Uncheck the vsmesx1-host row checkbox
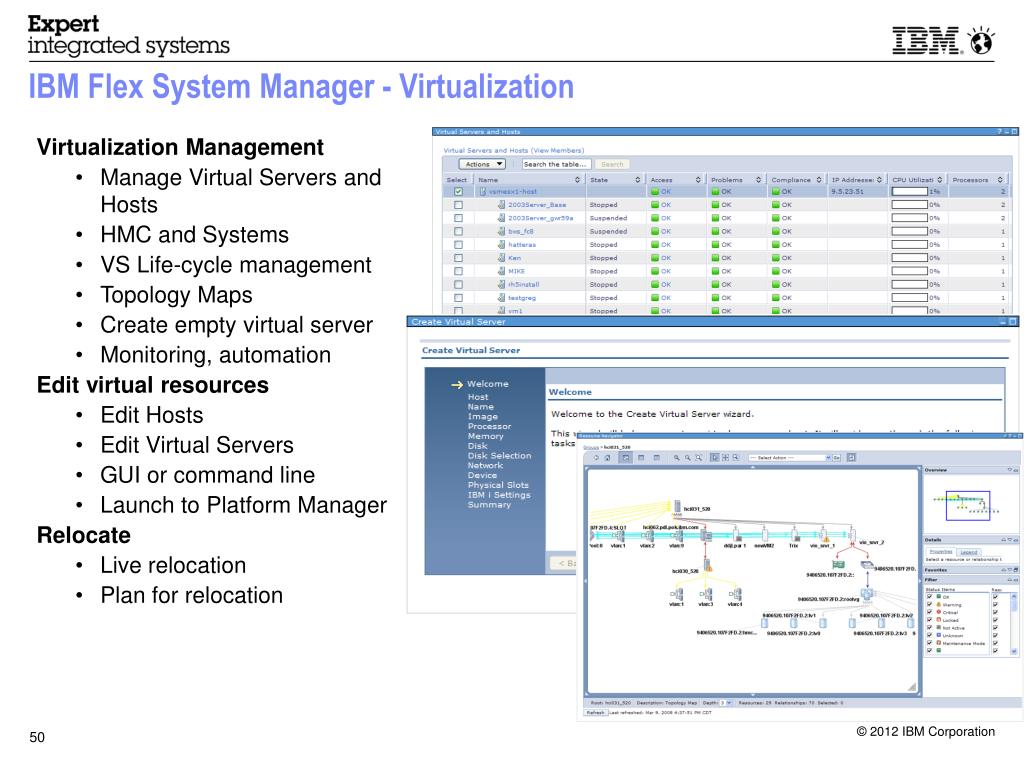This screenshot has width=1024, height=768. point(458,191)
